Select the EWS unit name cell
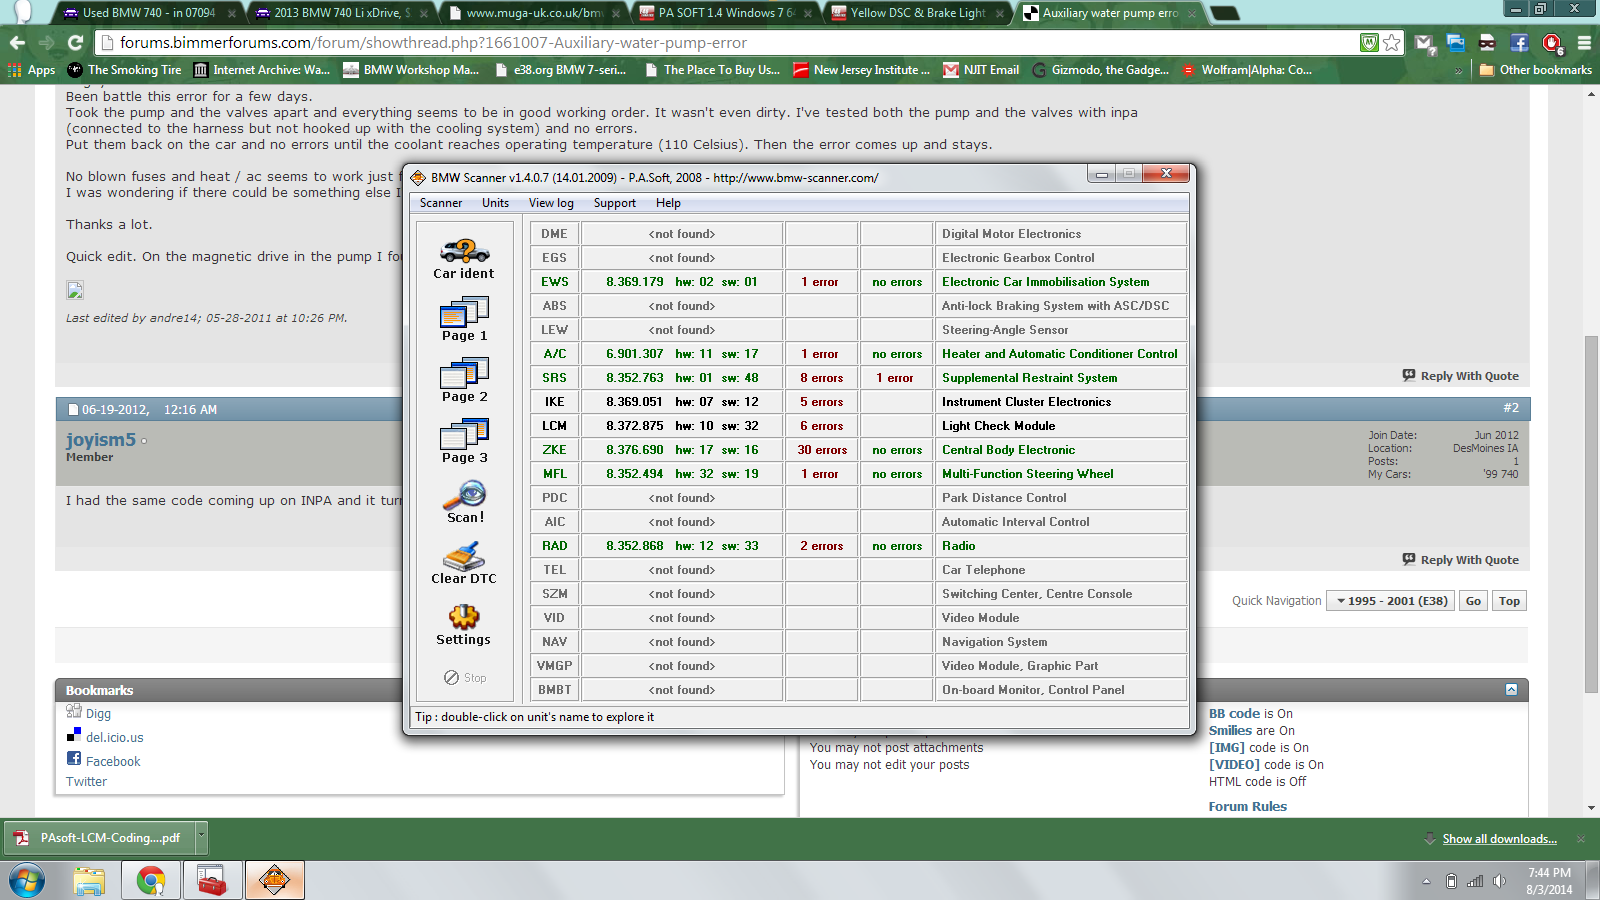Viewport: 1600px width, 900px height. click(554, 282)
